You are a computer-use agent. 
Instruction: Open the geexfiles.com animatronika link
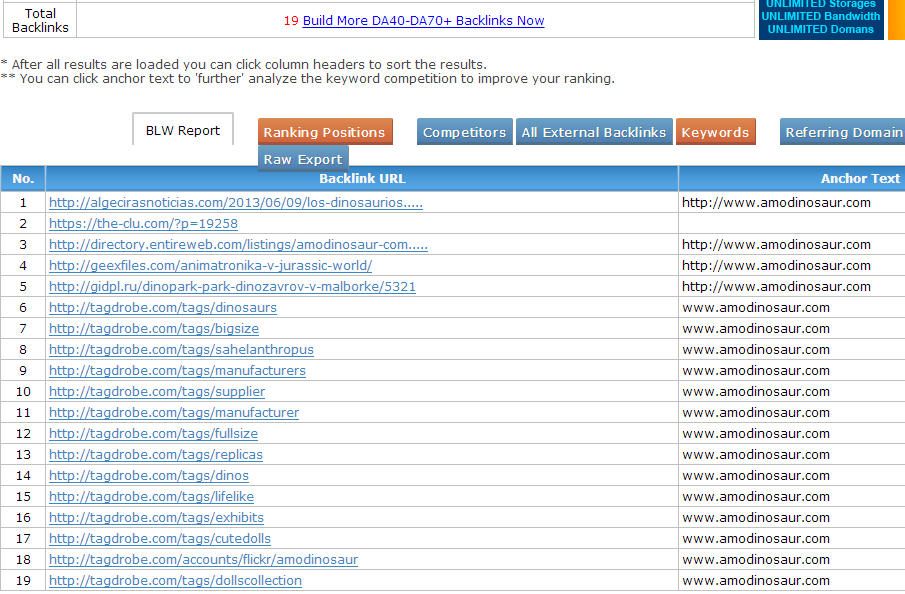pos(211,266)
